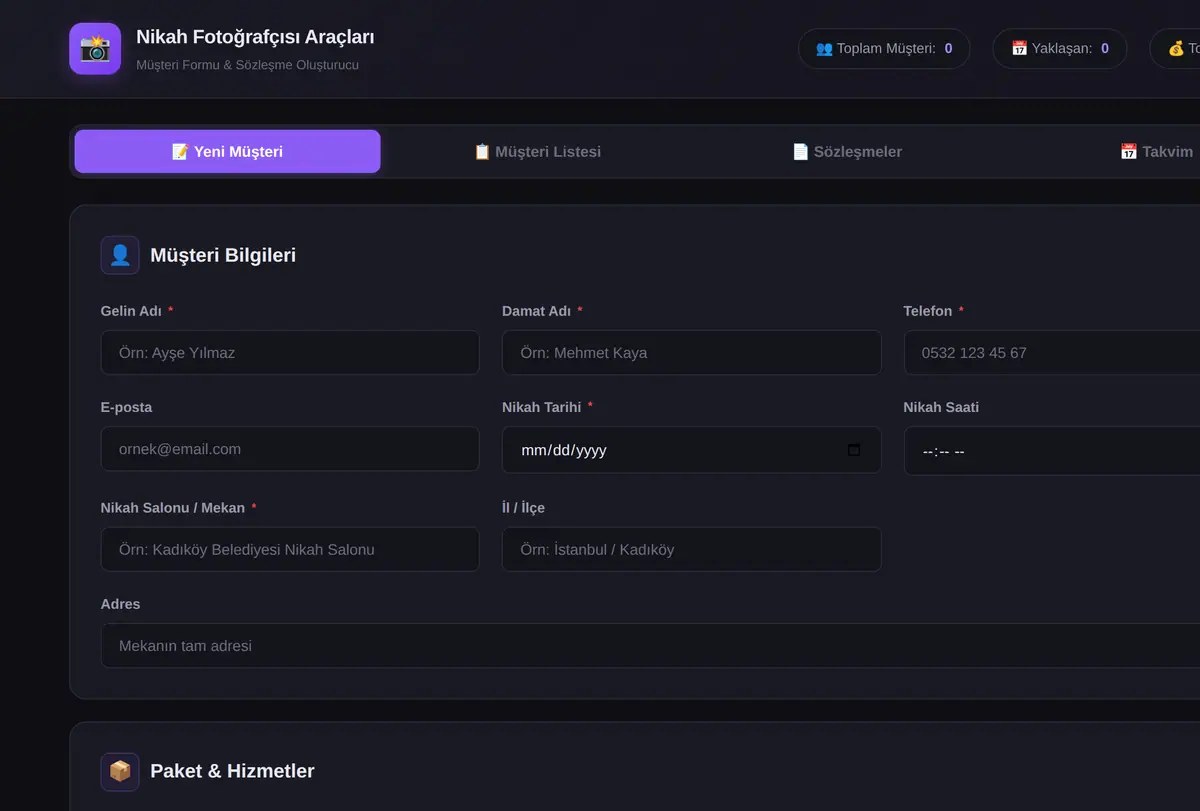Click the Nikah Tarihi date field
1200x811 pixels.
pyautogui.click(x=691, y=450)
